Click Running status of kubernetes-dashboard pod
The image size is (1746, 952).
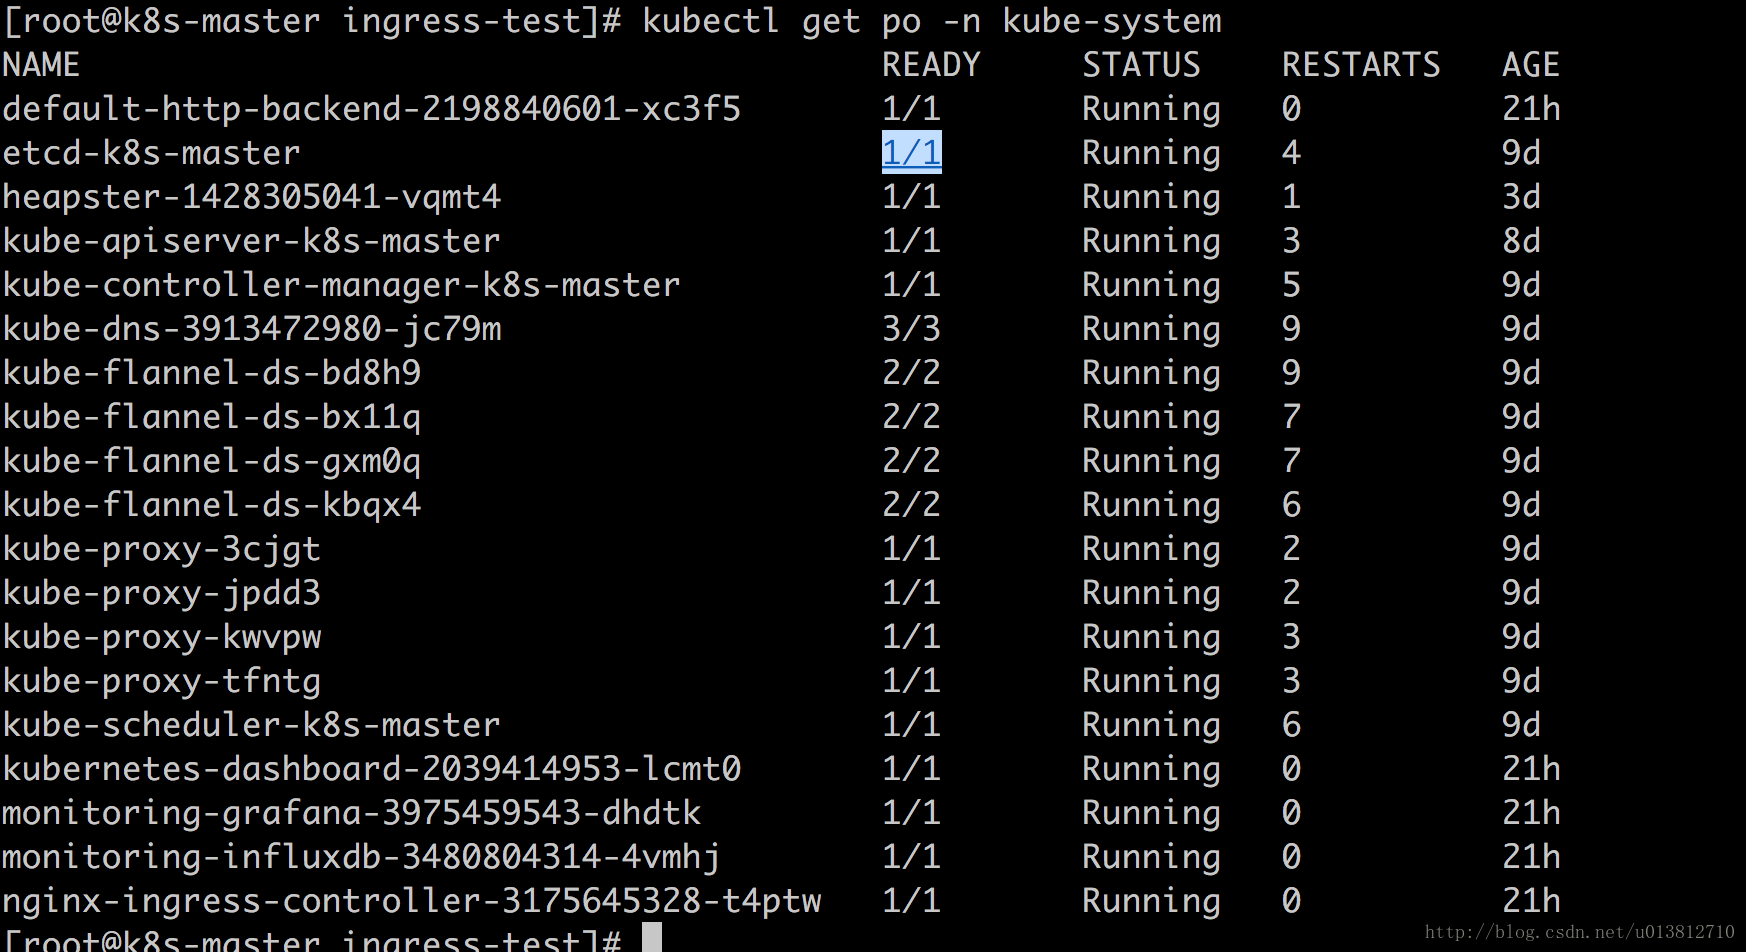coord(1151,770)
